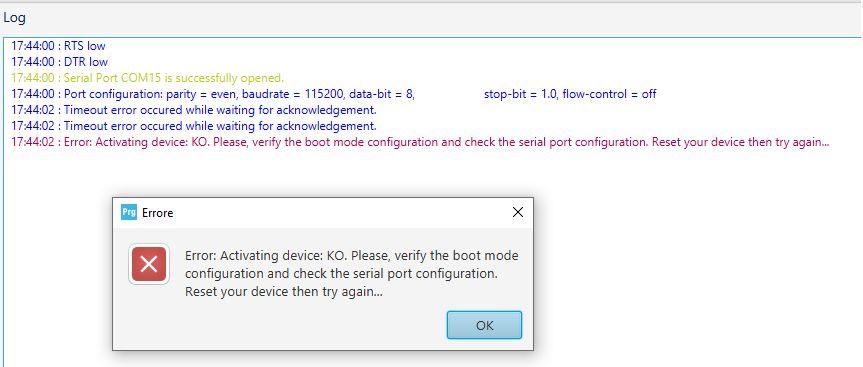Viewport: 863px width, 367px height.
Task: Click the dialog's Activating device KO message line
Action: [x=352, y=256]
